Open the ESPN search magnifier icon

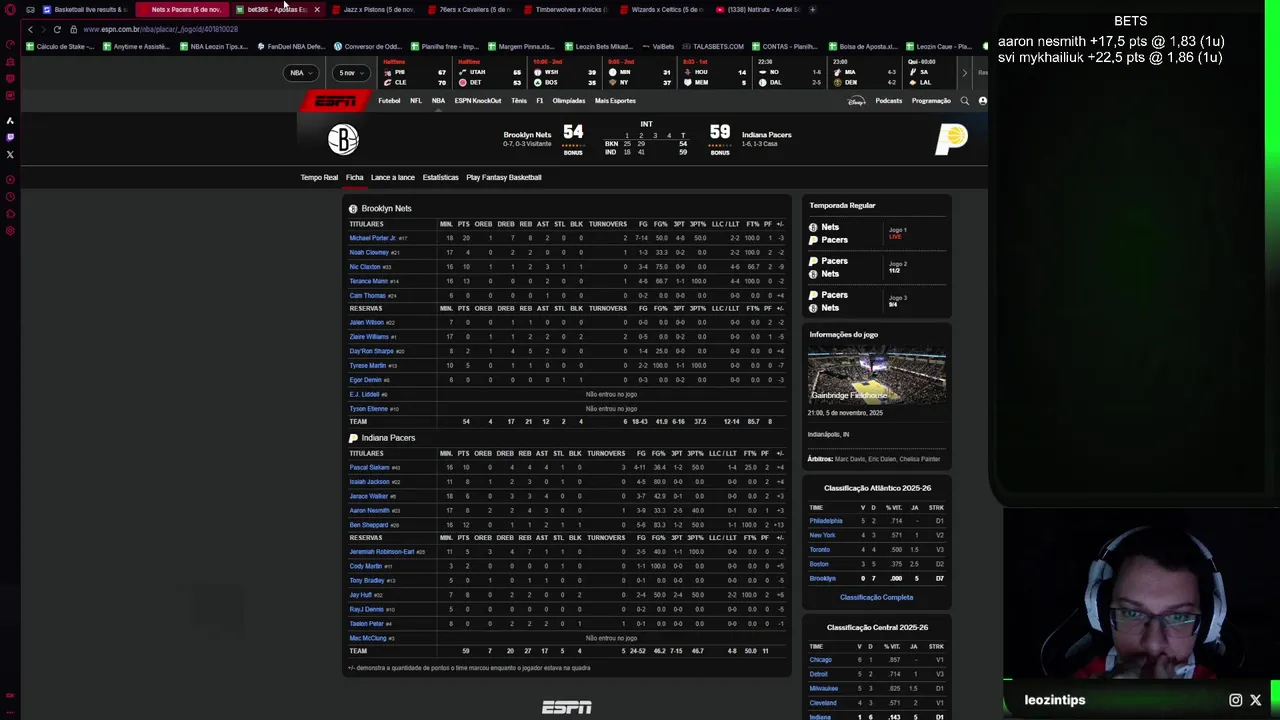965,101
